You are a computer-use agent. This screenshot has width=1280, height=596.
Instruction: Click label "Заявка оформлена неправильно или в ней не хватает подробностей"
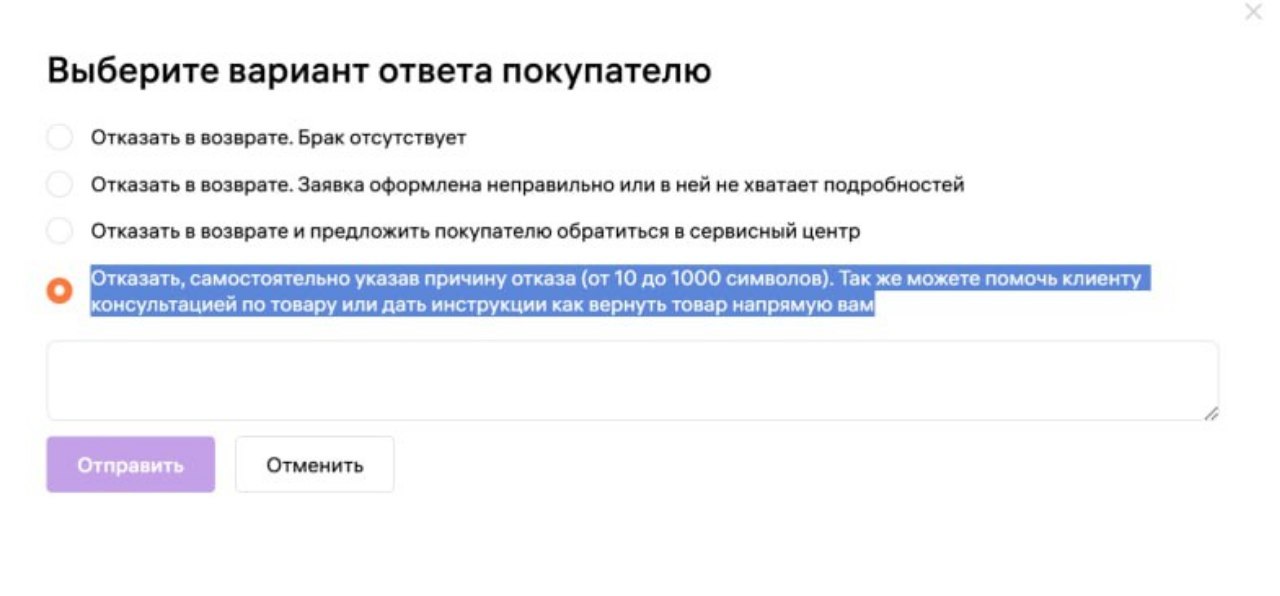(x=527, y=185)
